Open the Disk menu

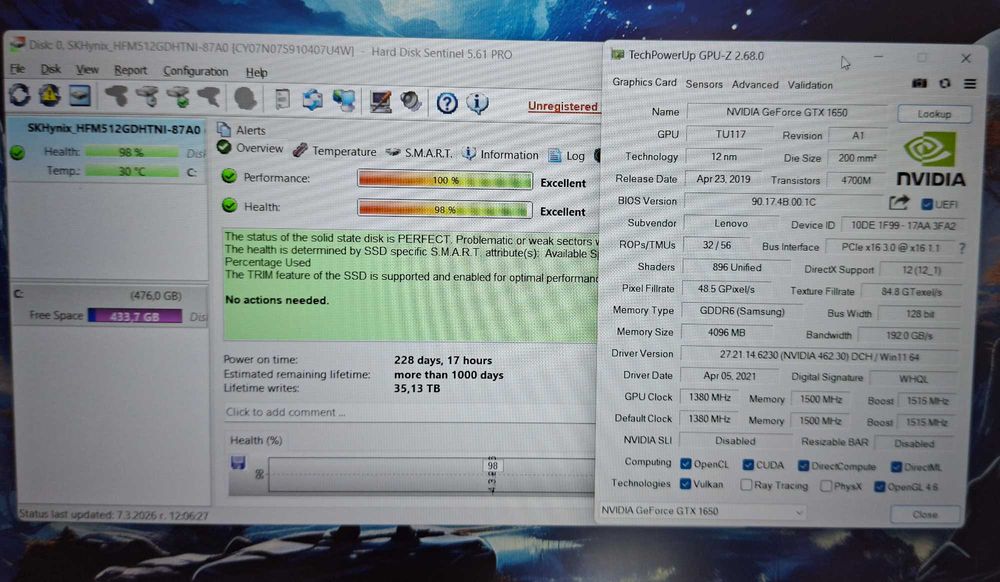[50, 69]
